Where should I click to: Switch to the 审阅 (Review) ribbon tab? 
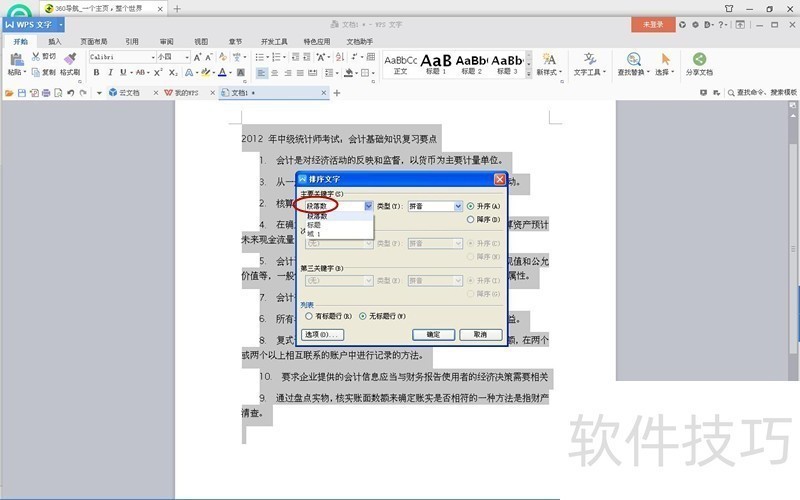166,41
